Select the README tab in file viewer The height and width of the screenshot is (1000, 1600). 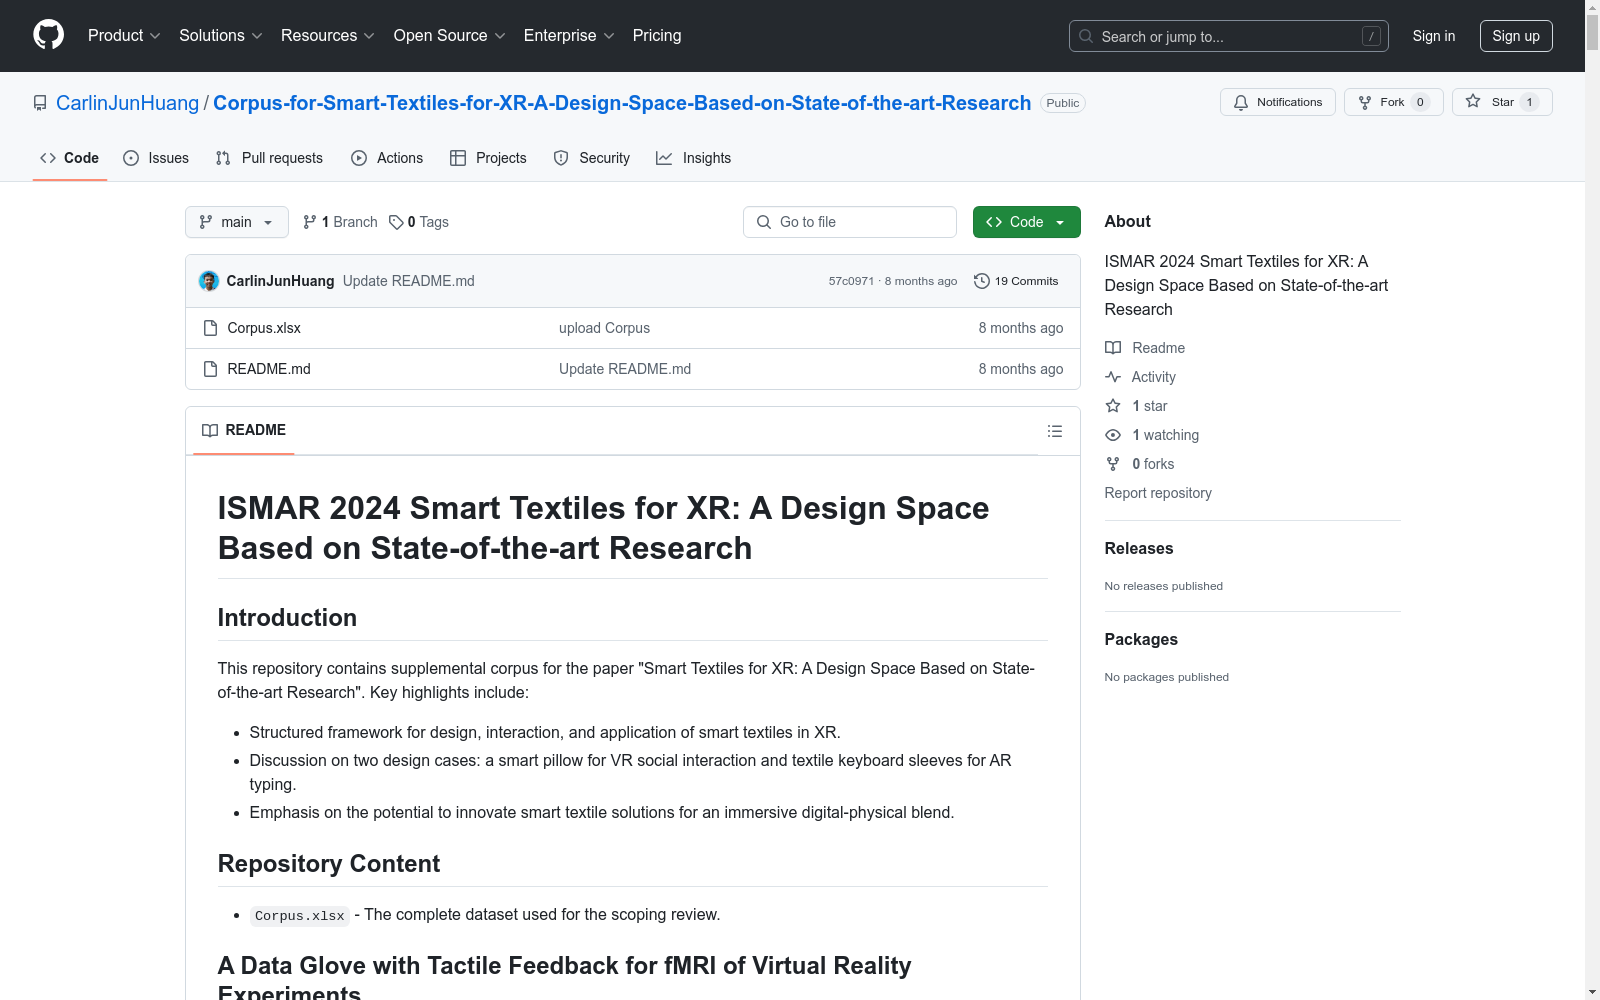(x=244, y=430)
